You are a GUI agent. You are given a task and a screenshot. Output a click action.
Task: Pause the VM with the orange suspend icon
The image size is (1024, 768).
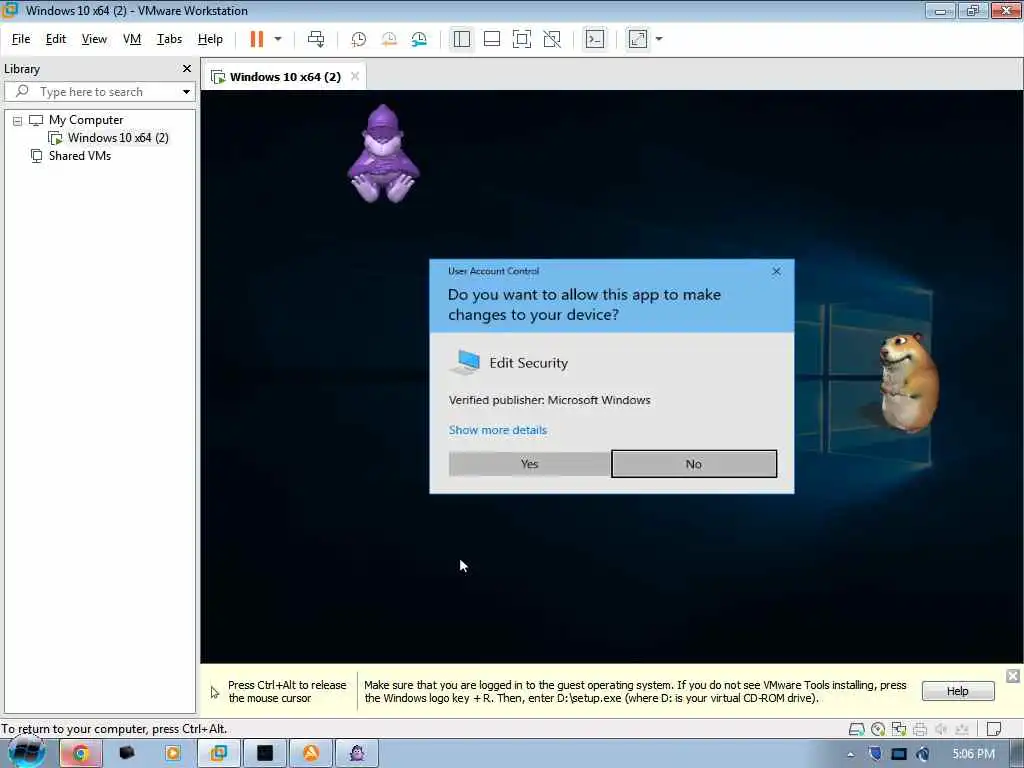(257, 39)
